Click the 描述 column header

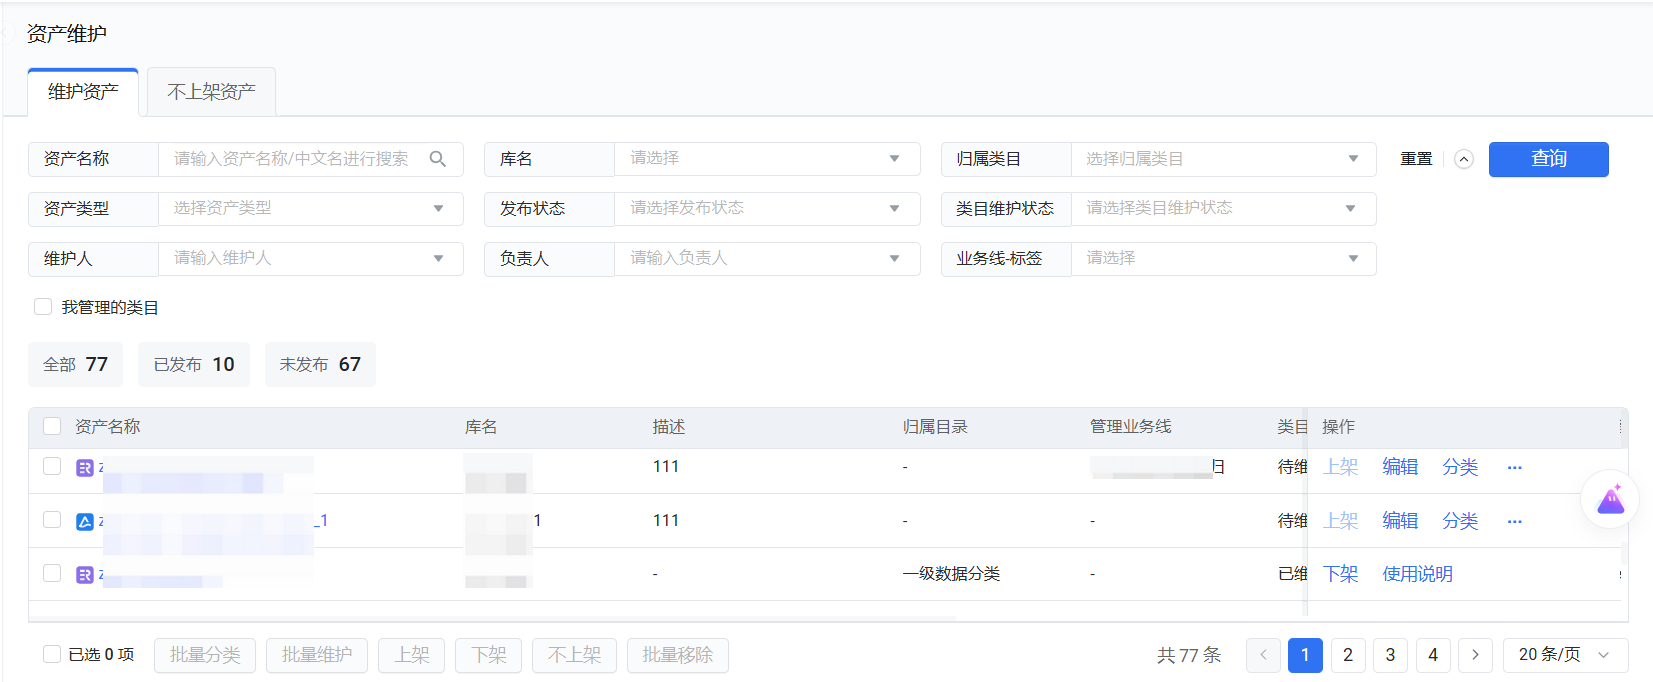[x=669, y=427]
